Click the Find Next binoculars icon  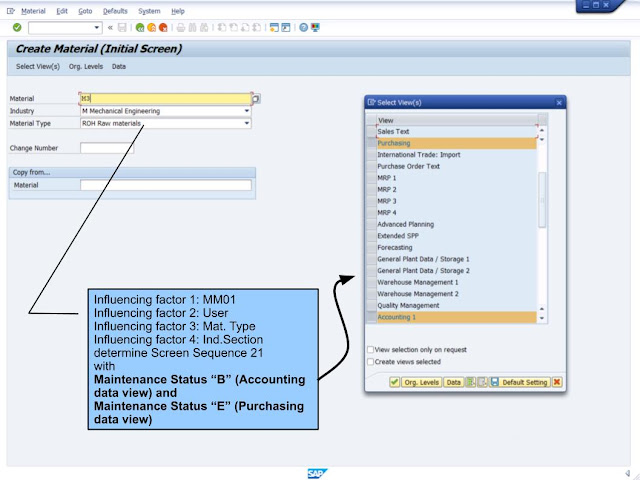[x=204, y=27]
